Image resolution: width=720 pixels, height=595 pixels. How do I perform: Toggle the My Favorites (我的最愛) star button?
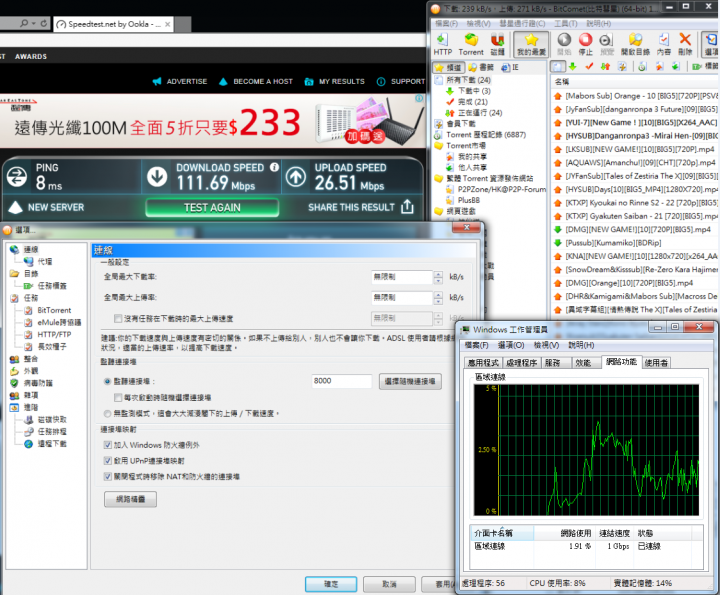point(531,45)
